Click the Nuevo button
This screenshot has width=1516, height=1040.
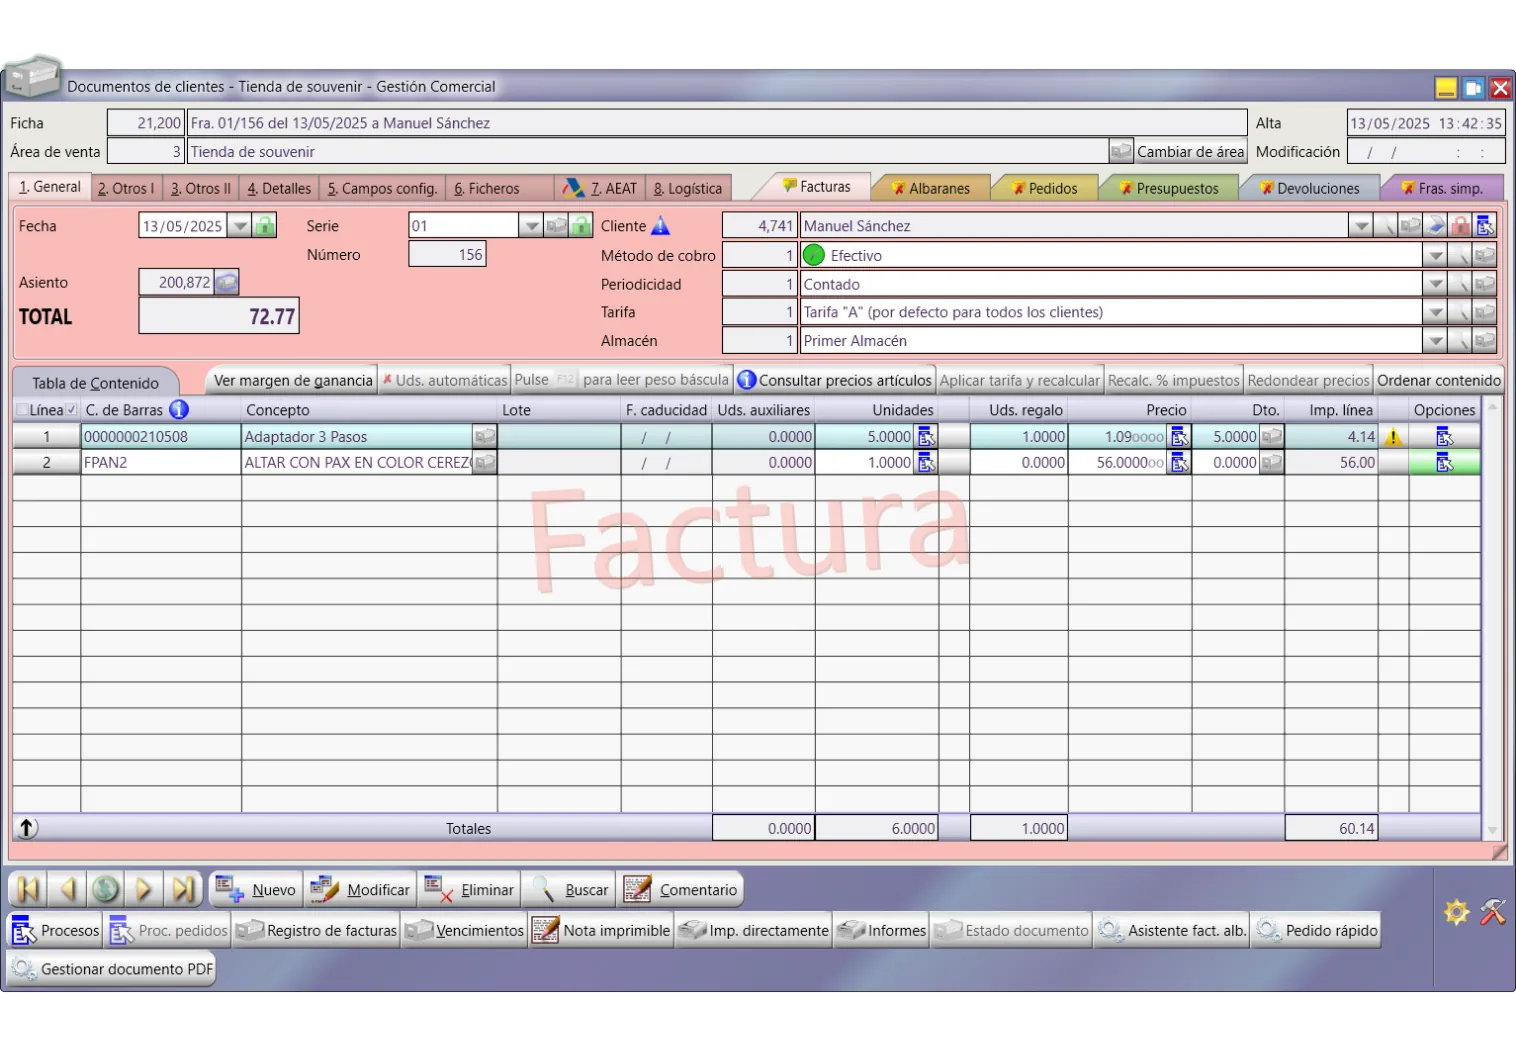coord(257,890)
